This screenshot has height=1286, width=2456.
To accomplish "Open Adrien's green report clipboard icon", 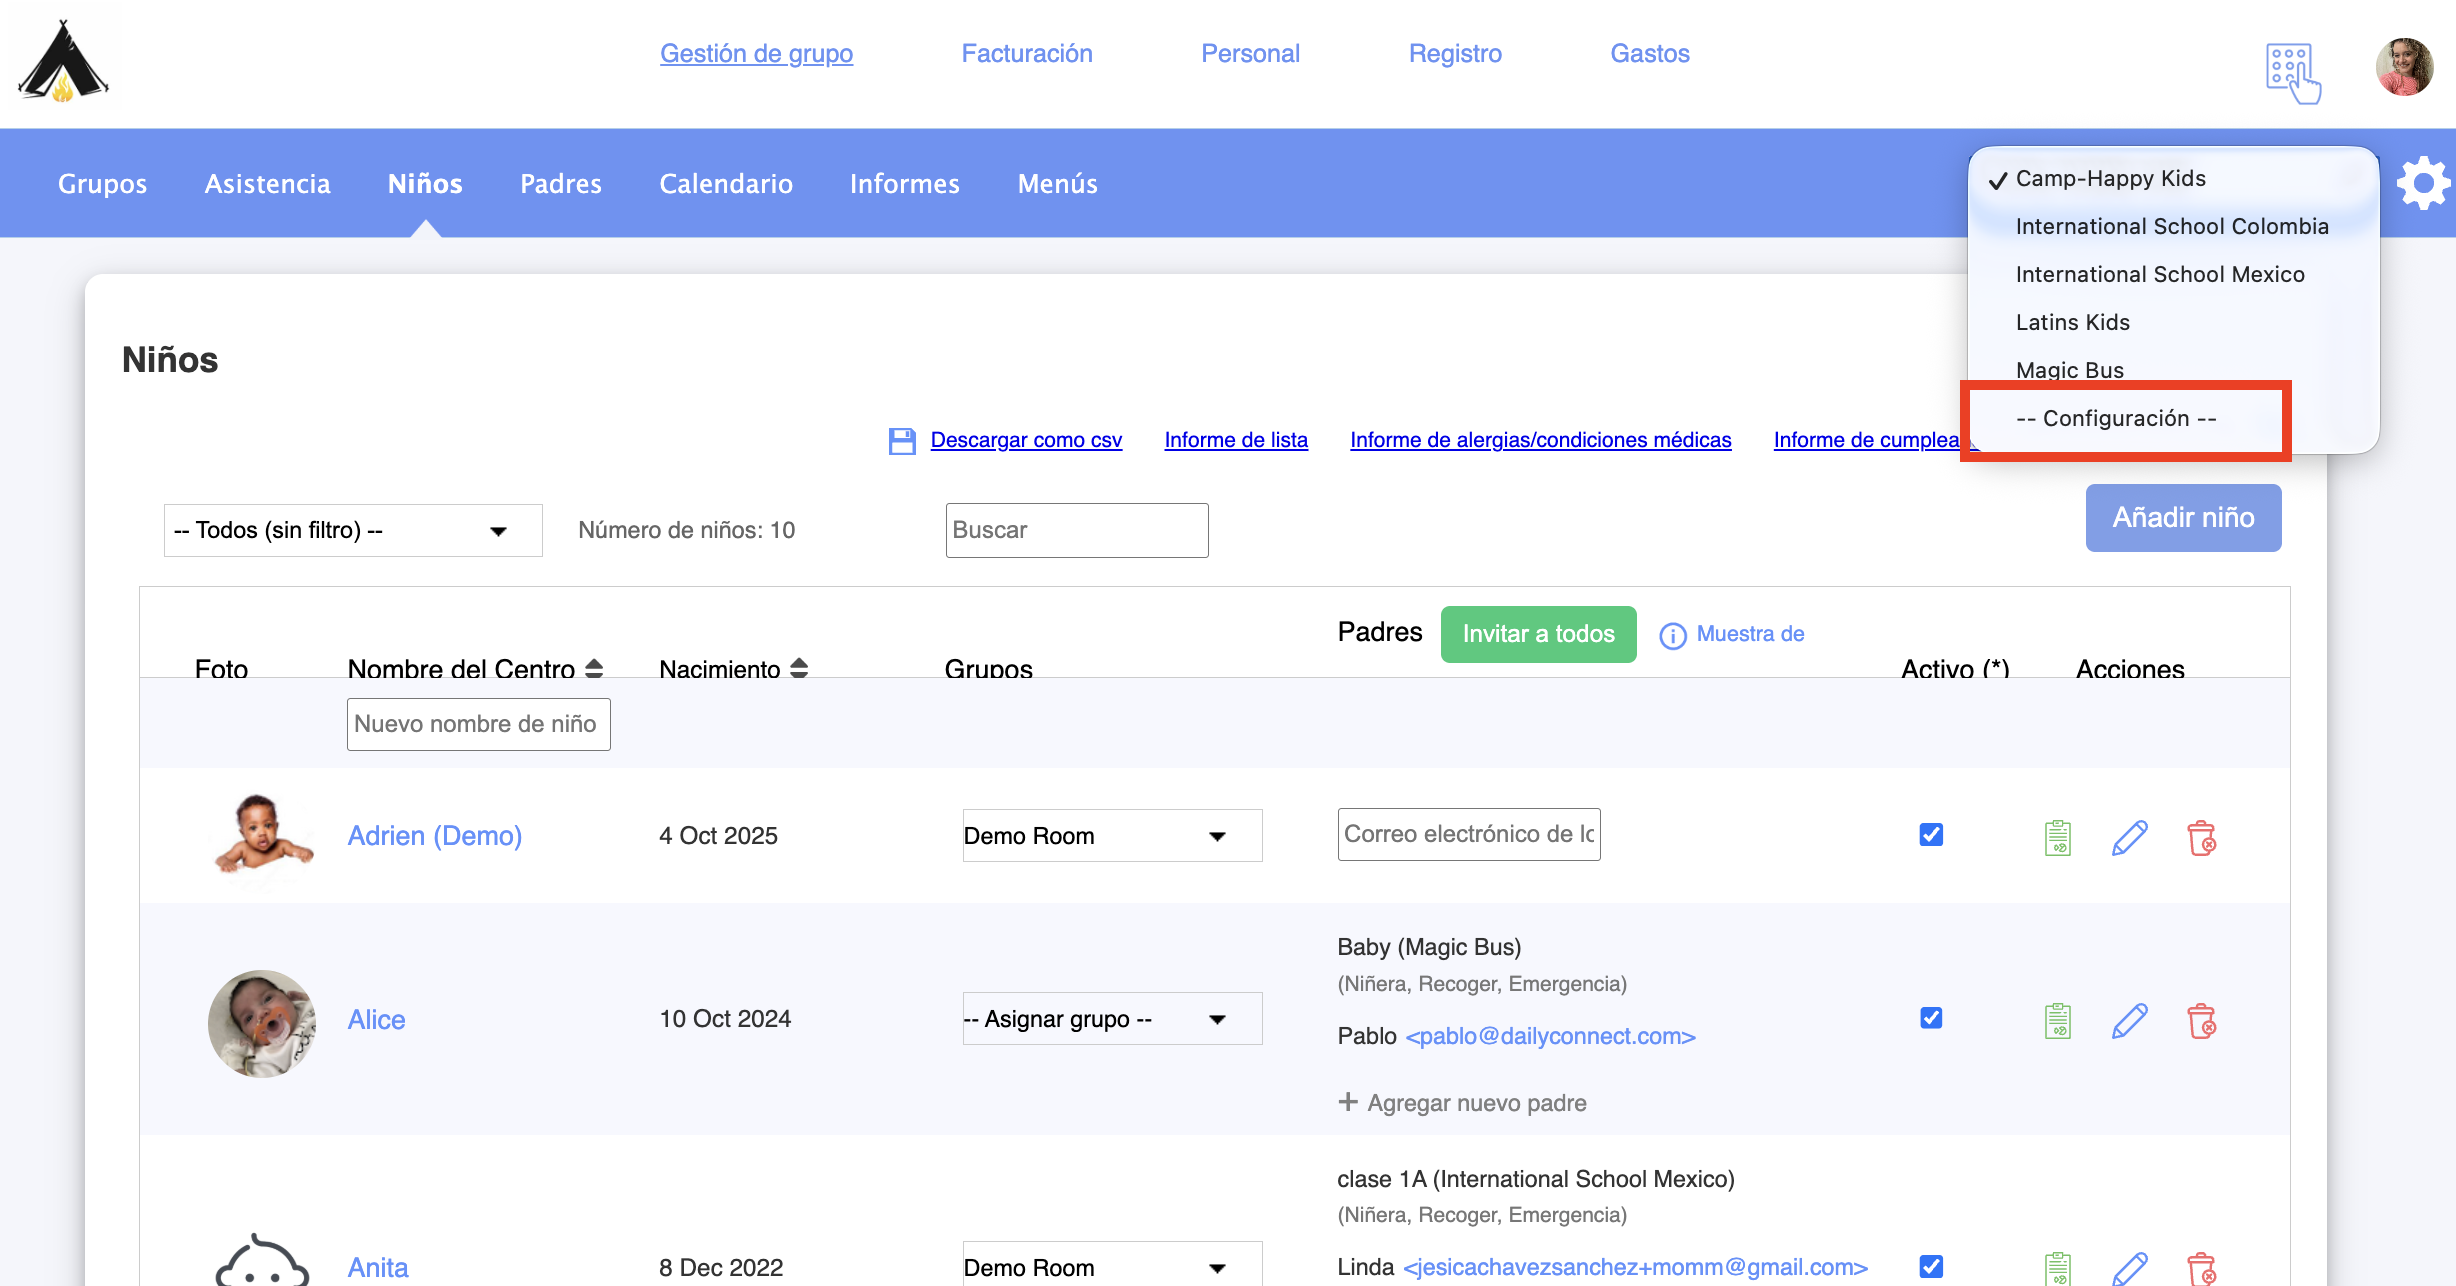I will 2058,837.
